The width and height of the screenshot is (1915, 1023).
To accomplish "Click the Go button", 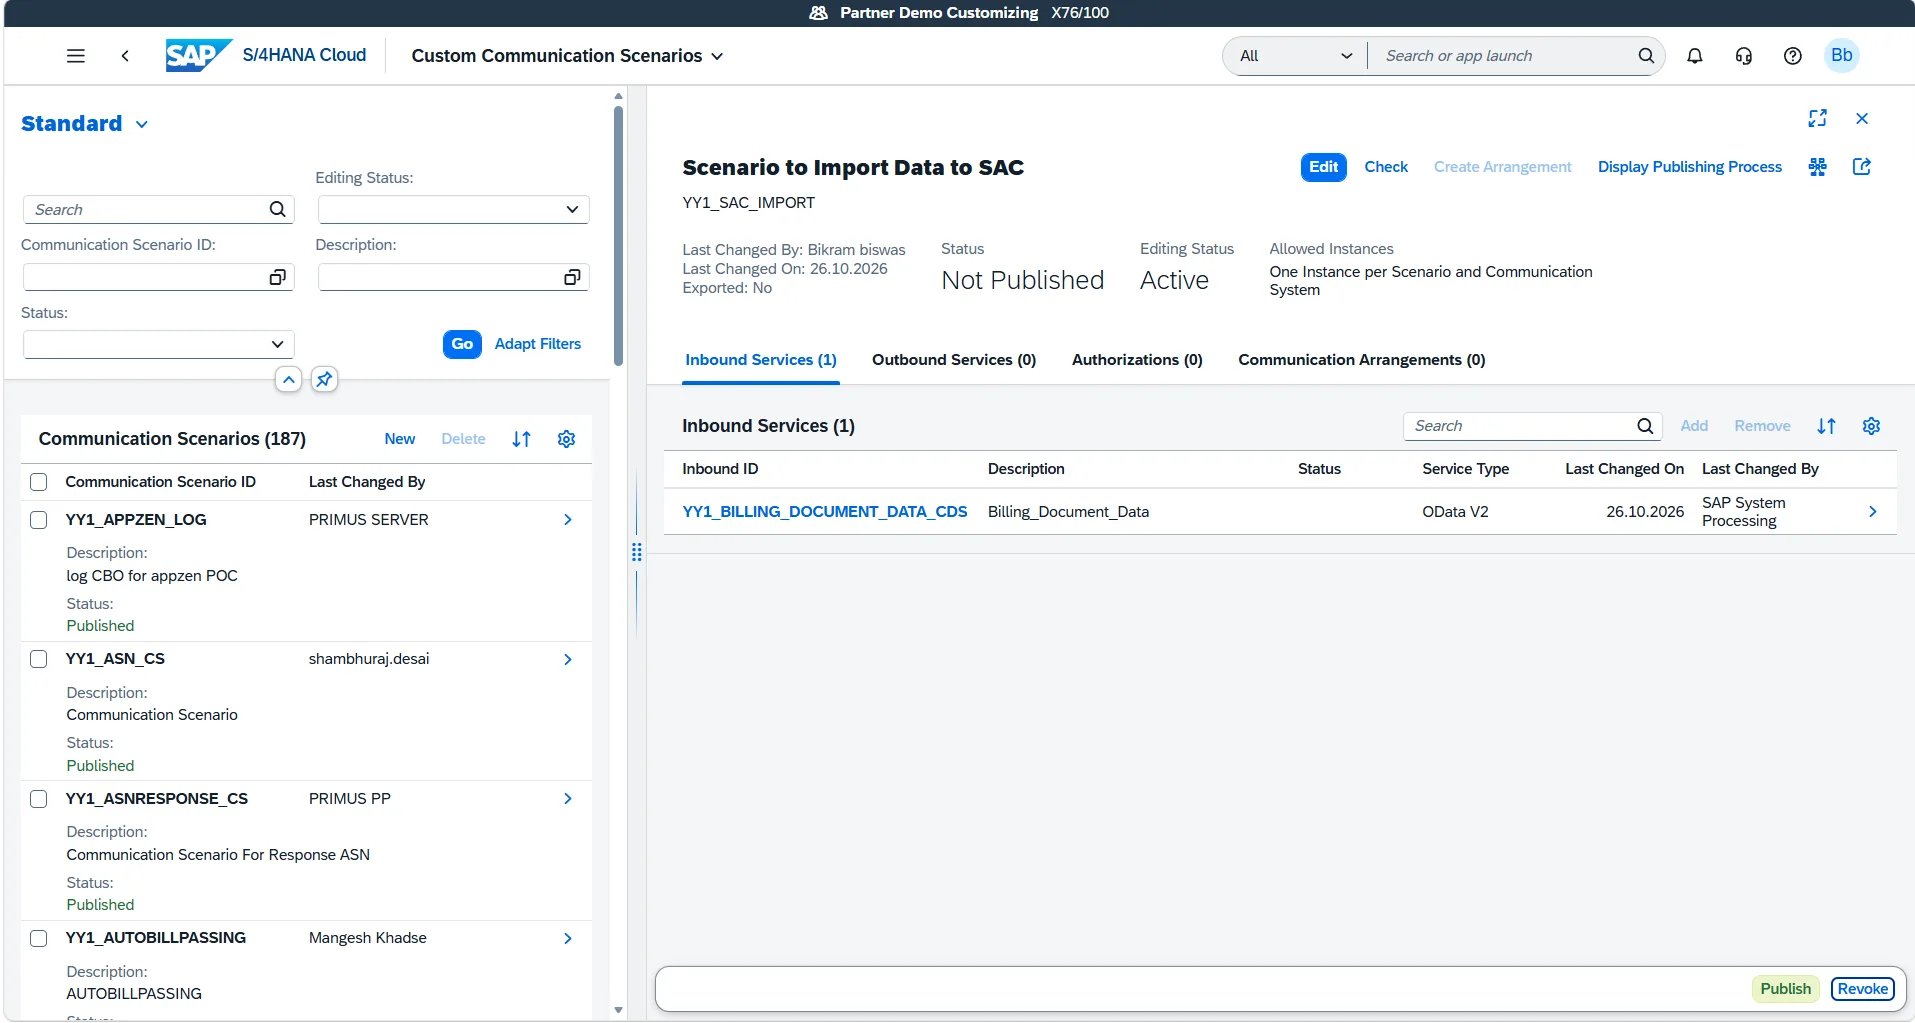I will point(462,344).
